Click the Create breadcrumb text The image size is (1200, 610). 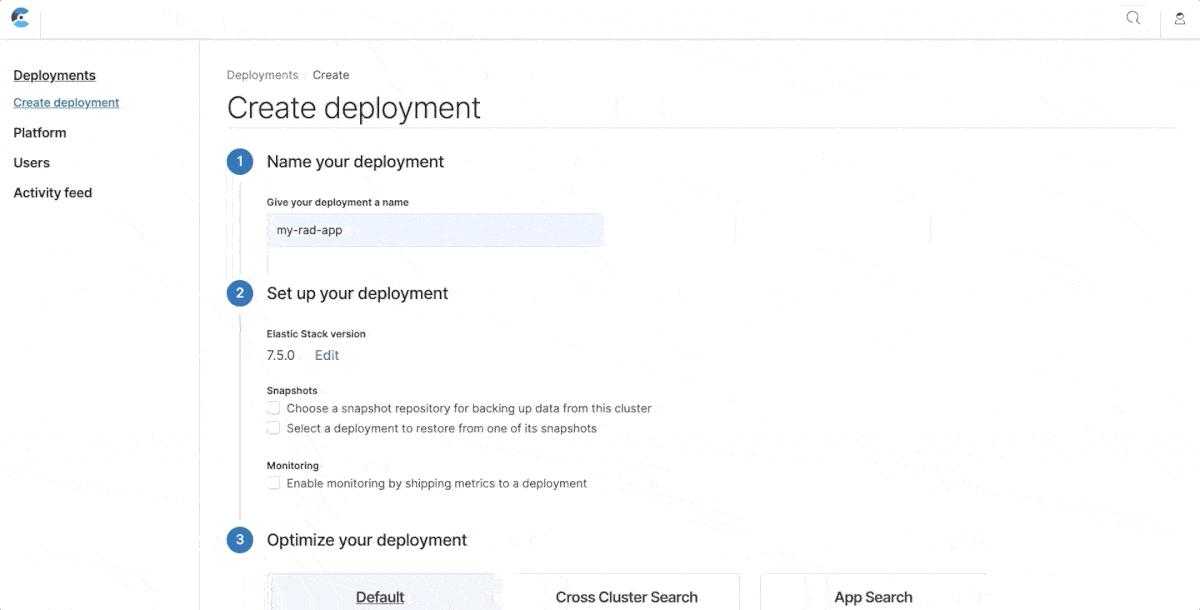click(331, 75)
